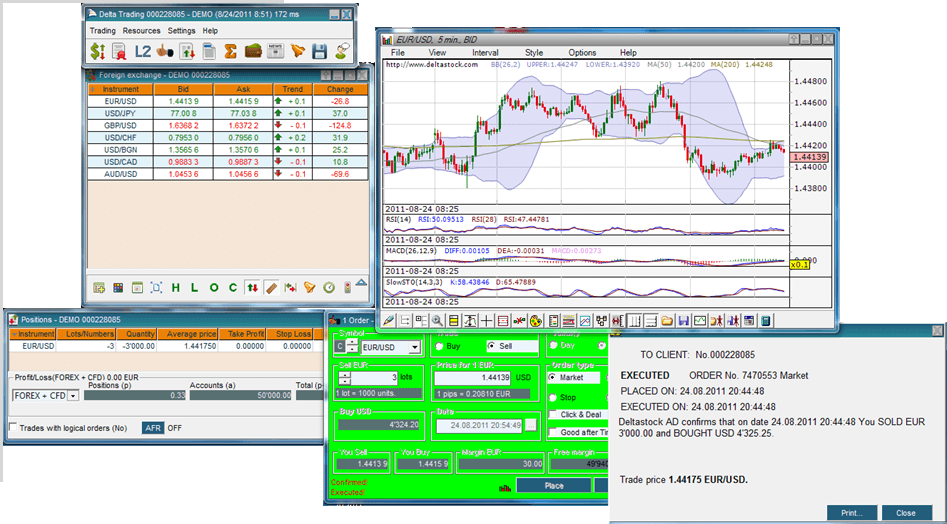Click the green H button in Foreign exchange toolbar
This screenshot has width=947, height=524.
[176, 288]
